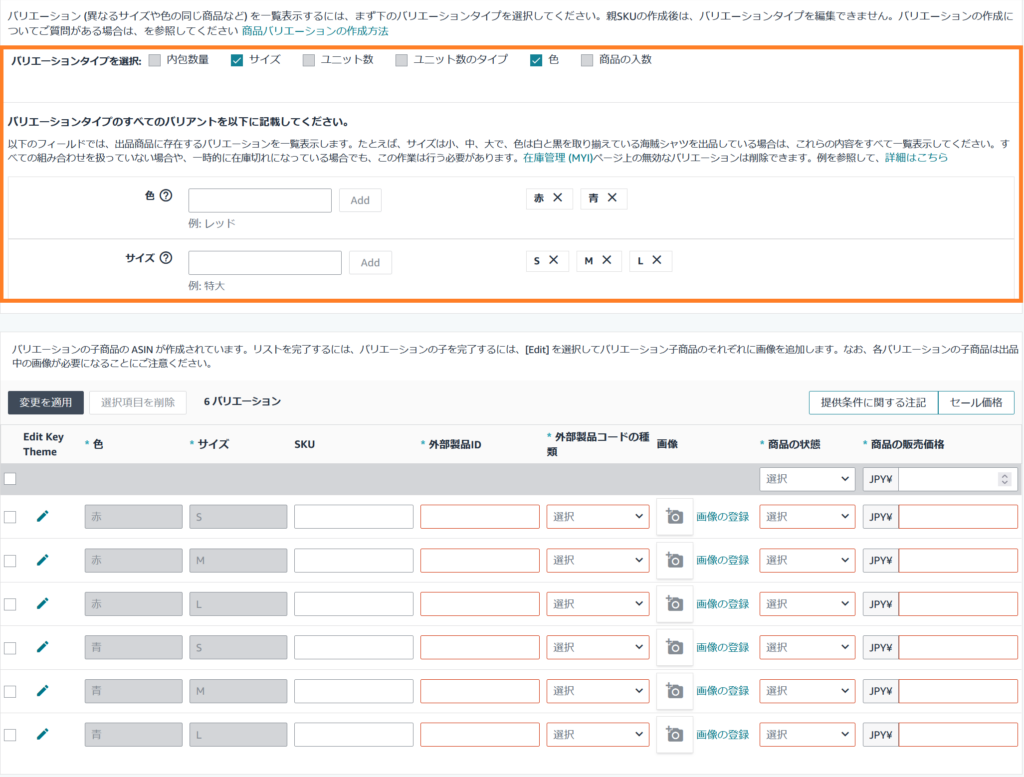Image resolution: width=1024 pixels, height=777 pixels.
Task: Click the price stepper in header price field
Action: (1004, 480)
